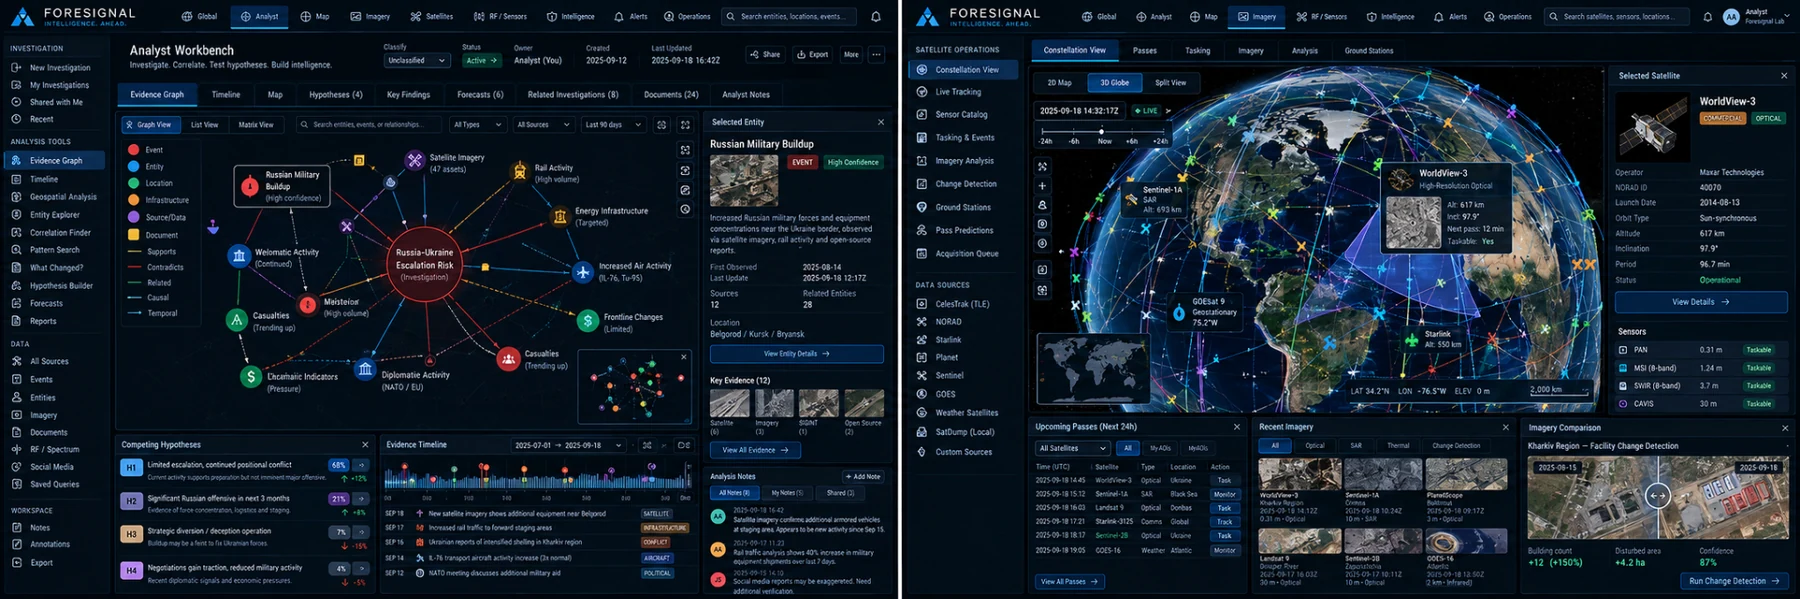Click View All Evidence button
Image resolution: width=1800 pixels, height=599 pixels.
[755, 450]
